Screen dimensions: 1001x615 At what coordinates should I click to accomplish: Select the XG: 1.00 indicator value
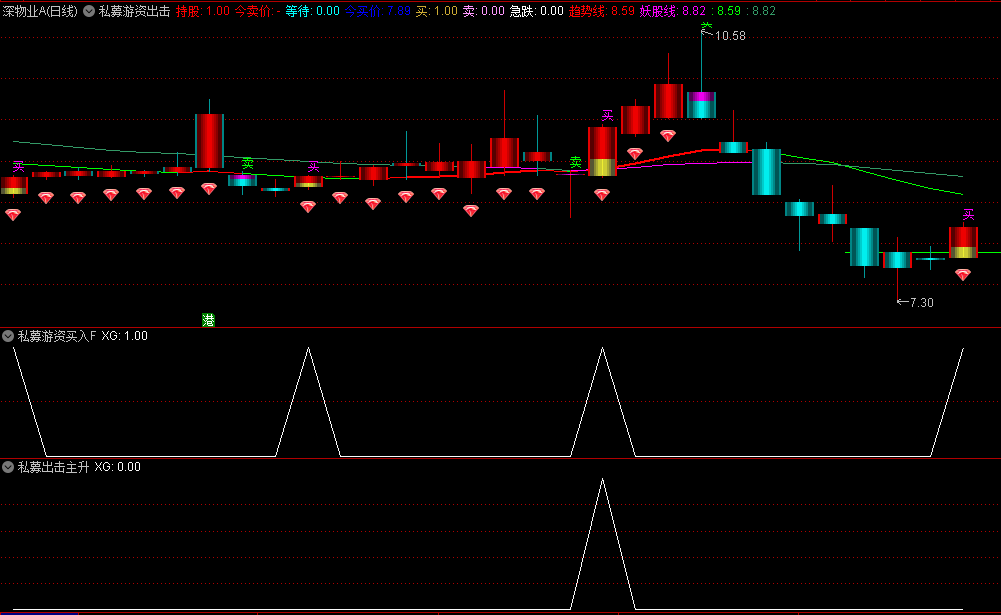[x=124, y=336]
